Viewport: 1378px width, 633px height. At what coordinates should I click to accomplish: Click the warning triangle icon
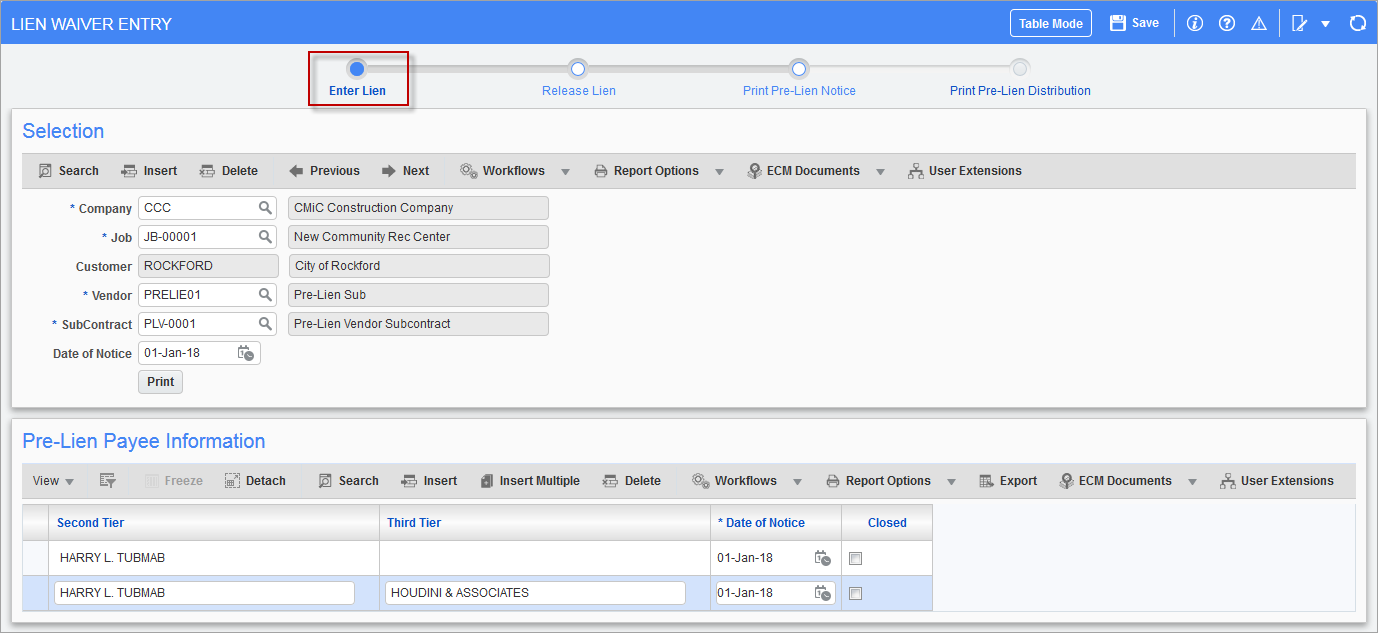tap(1258, 23)
